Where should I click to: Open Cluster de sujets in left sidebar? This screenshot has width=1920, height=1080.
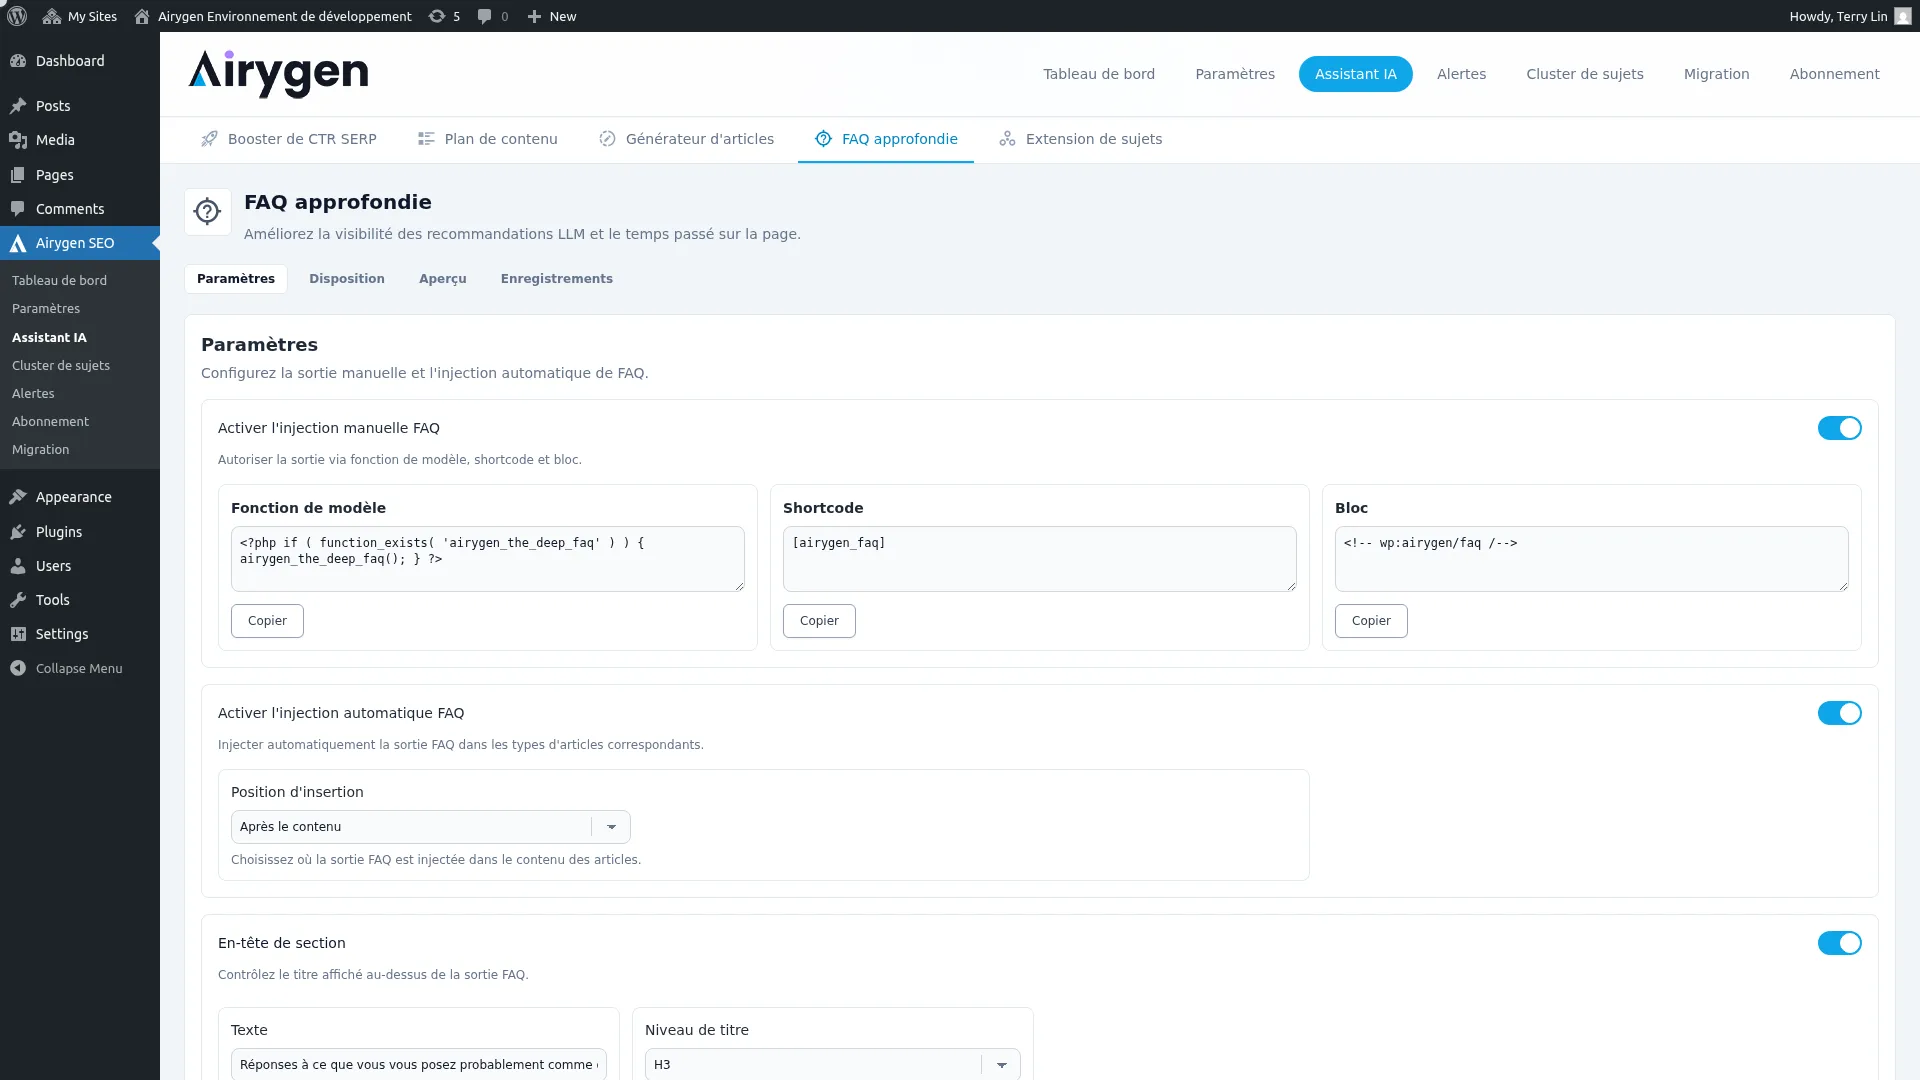(61, 366)
